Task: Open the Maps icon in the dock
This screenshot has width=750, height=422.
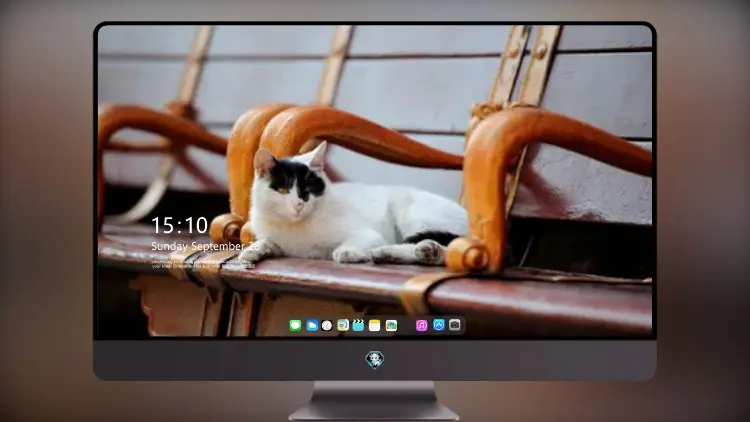Action: coord(343,325)
